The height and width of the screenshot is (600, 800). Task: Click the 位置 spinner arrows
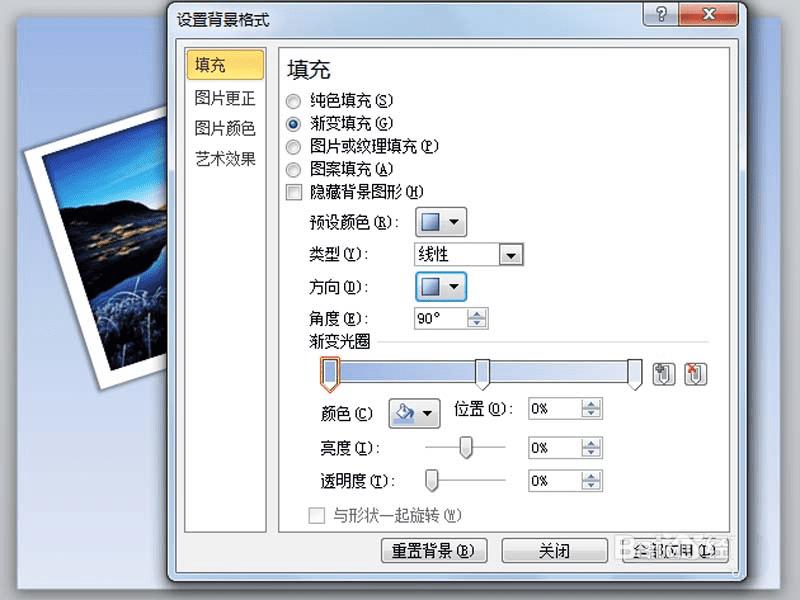pos(591,409)
